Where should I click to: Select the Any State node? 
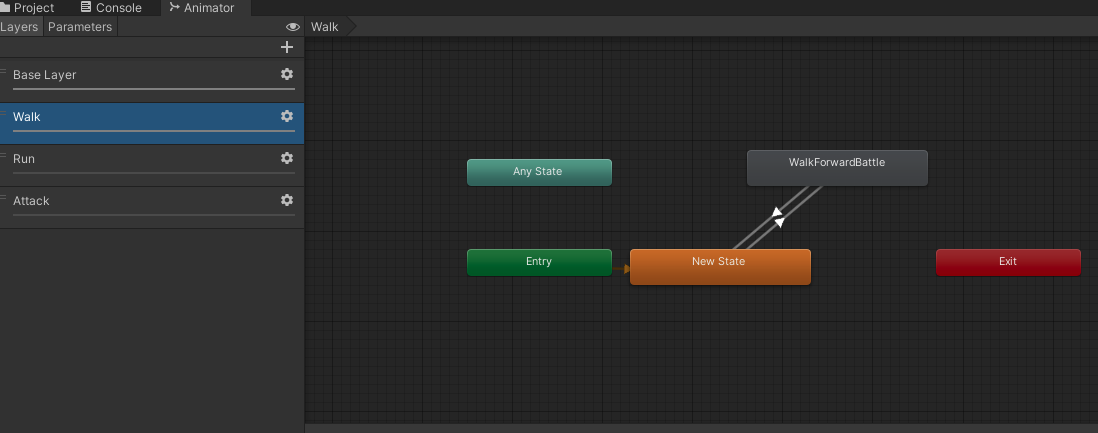pyautogui.click(x=539, y=172)
